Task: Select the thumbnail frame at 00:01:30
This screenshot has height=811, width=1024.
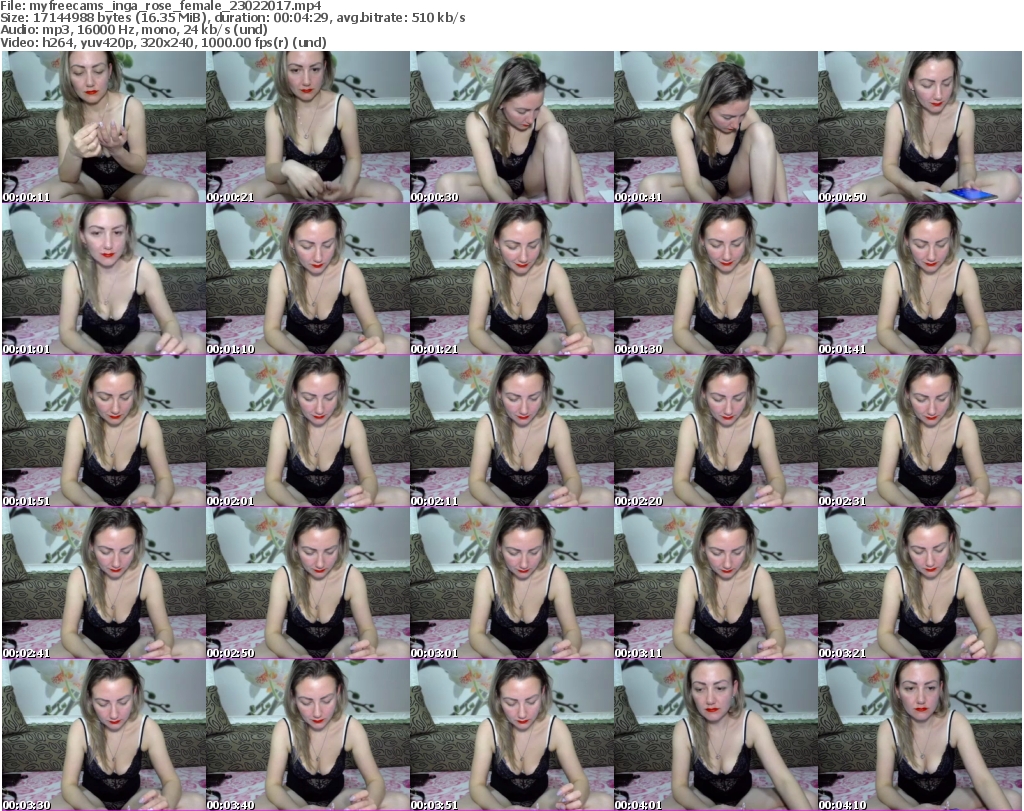Action: (715, 279)
